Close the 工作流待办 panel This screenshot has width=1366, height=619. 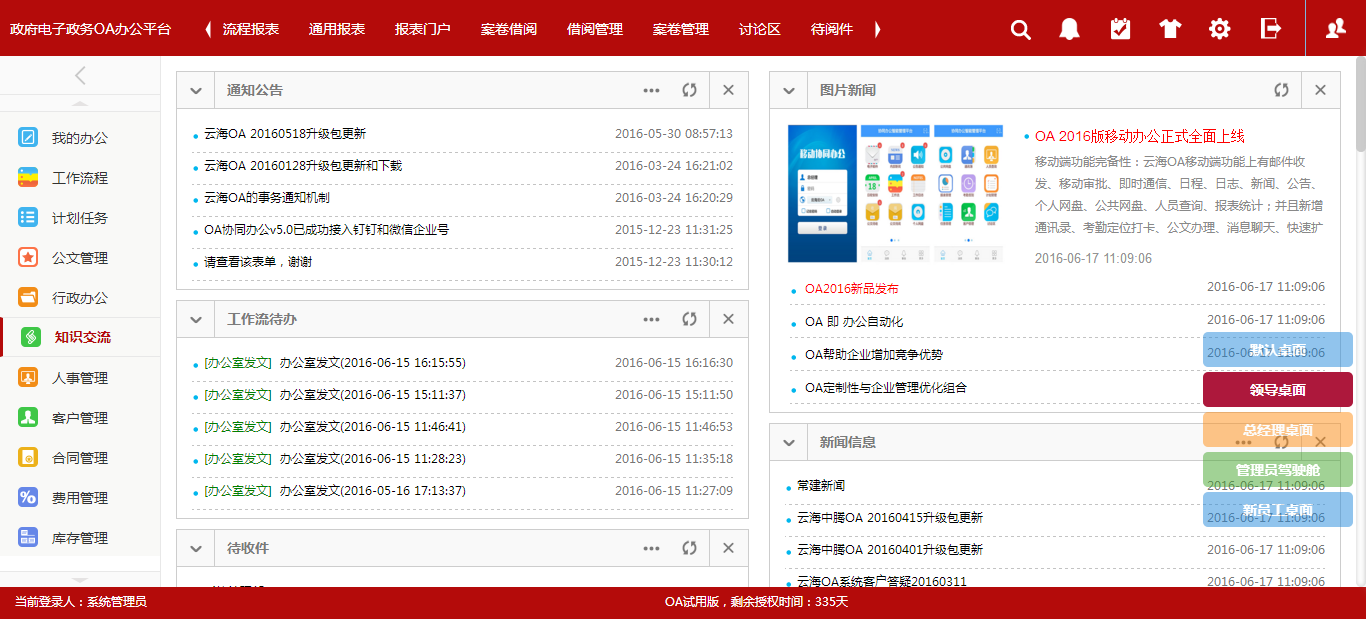tap(728, 319)
